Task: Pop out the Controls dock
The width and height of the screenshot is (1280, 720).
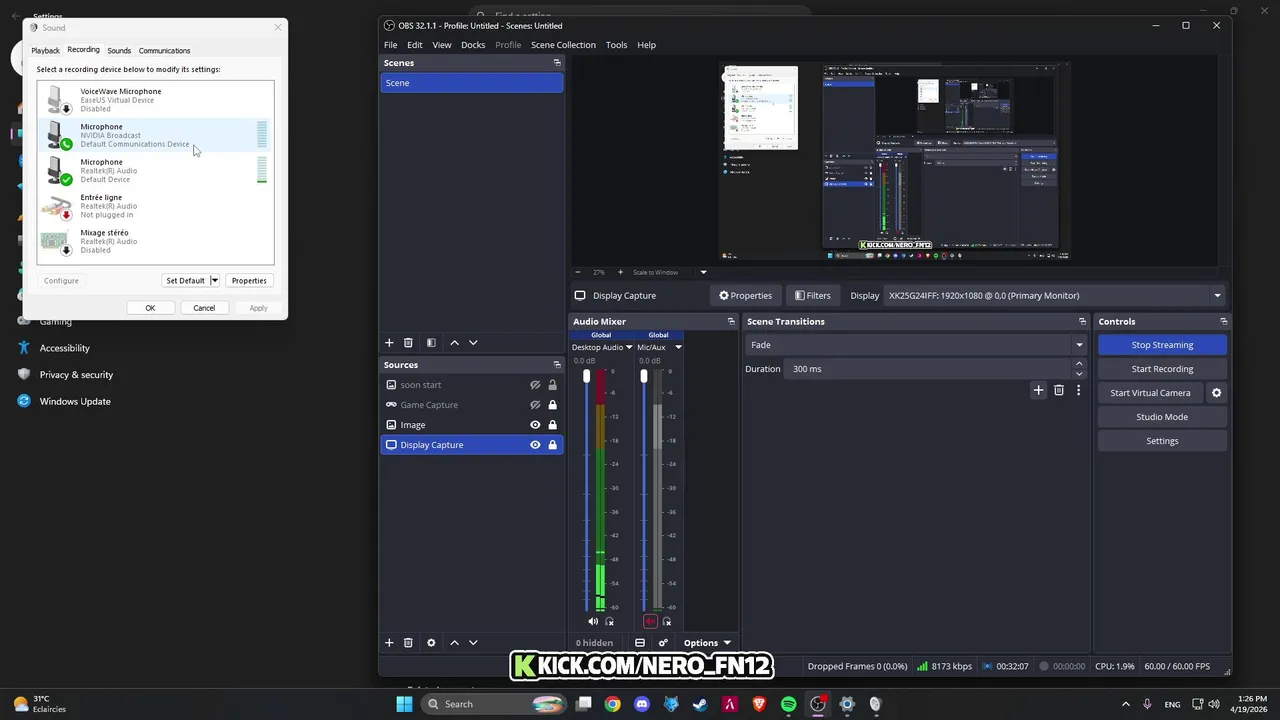Action: tap(1223, 322)
